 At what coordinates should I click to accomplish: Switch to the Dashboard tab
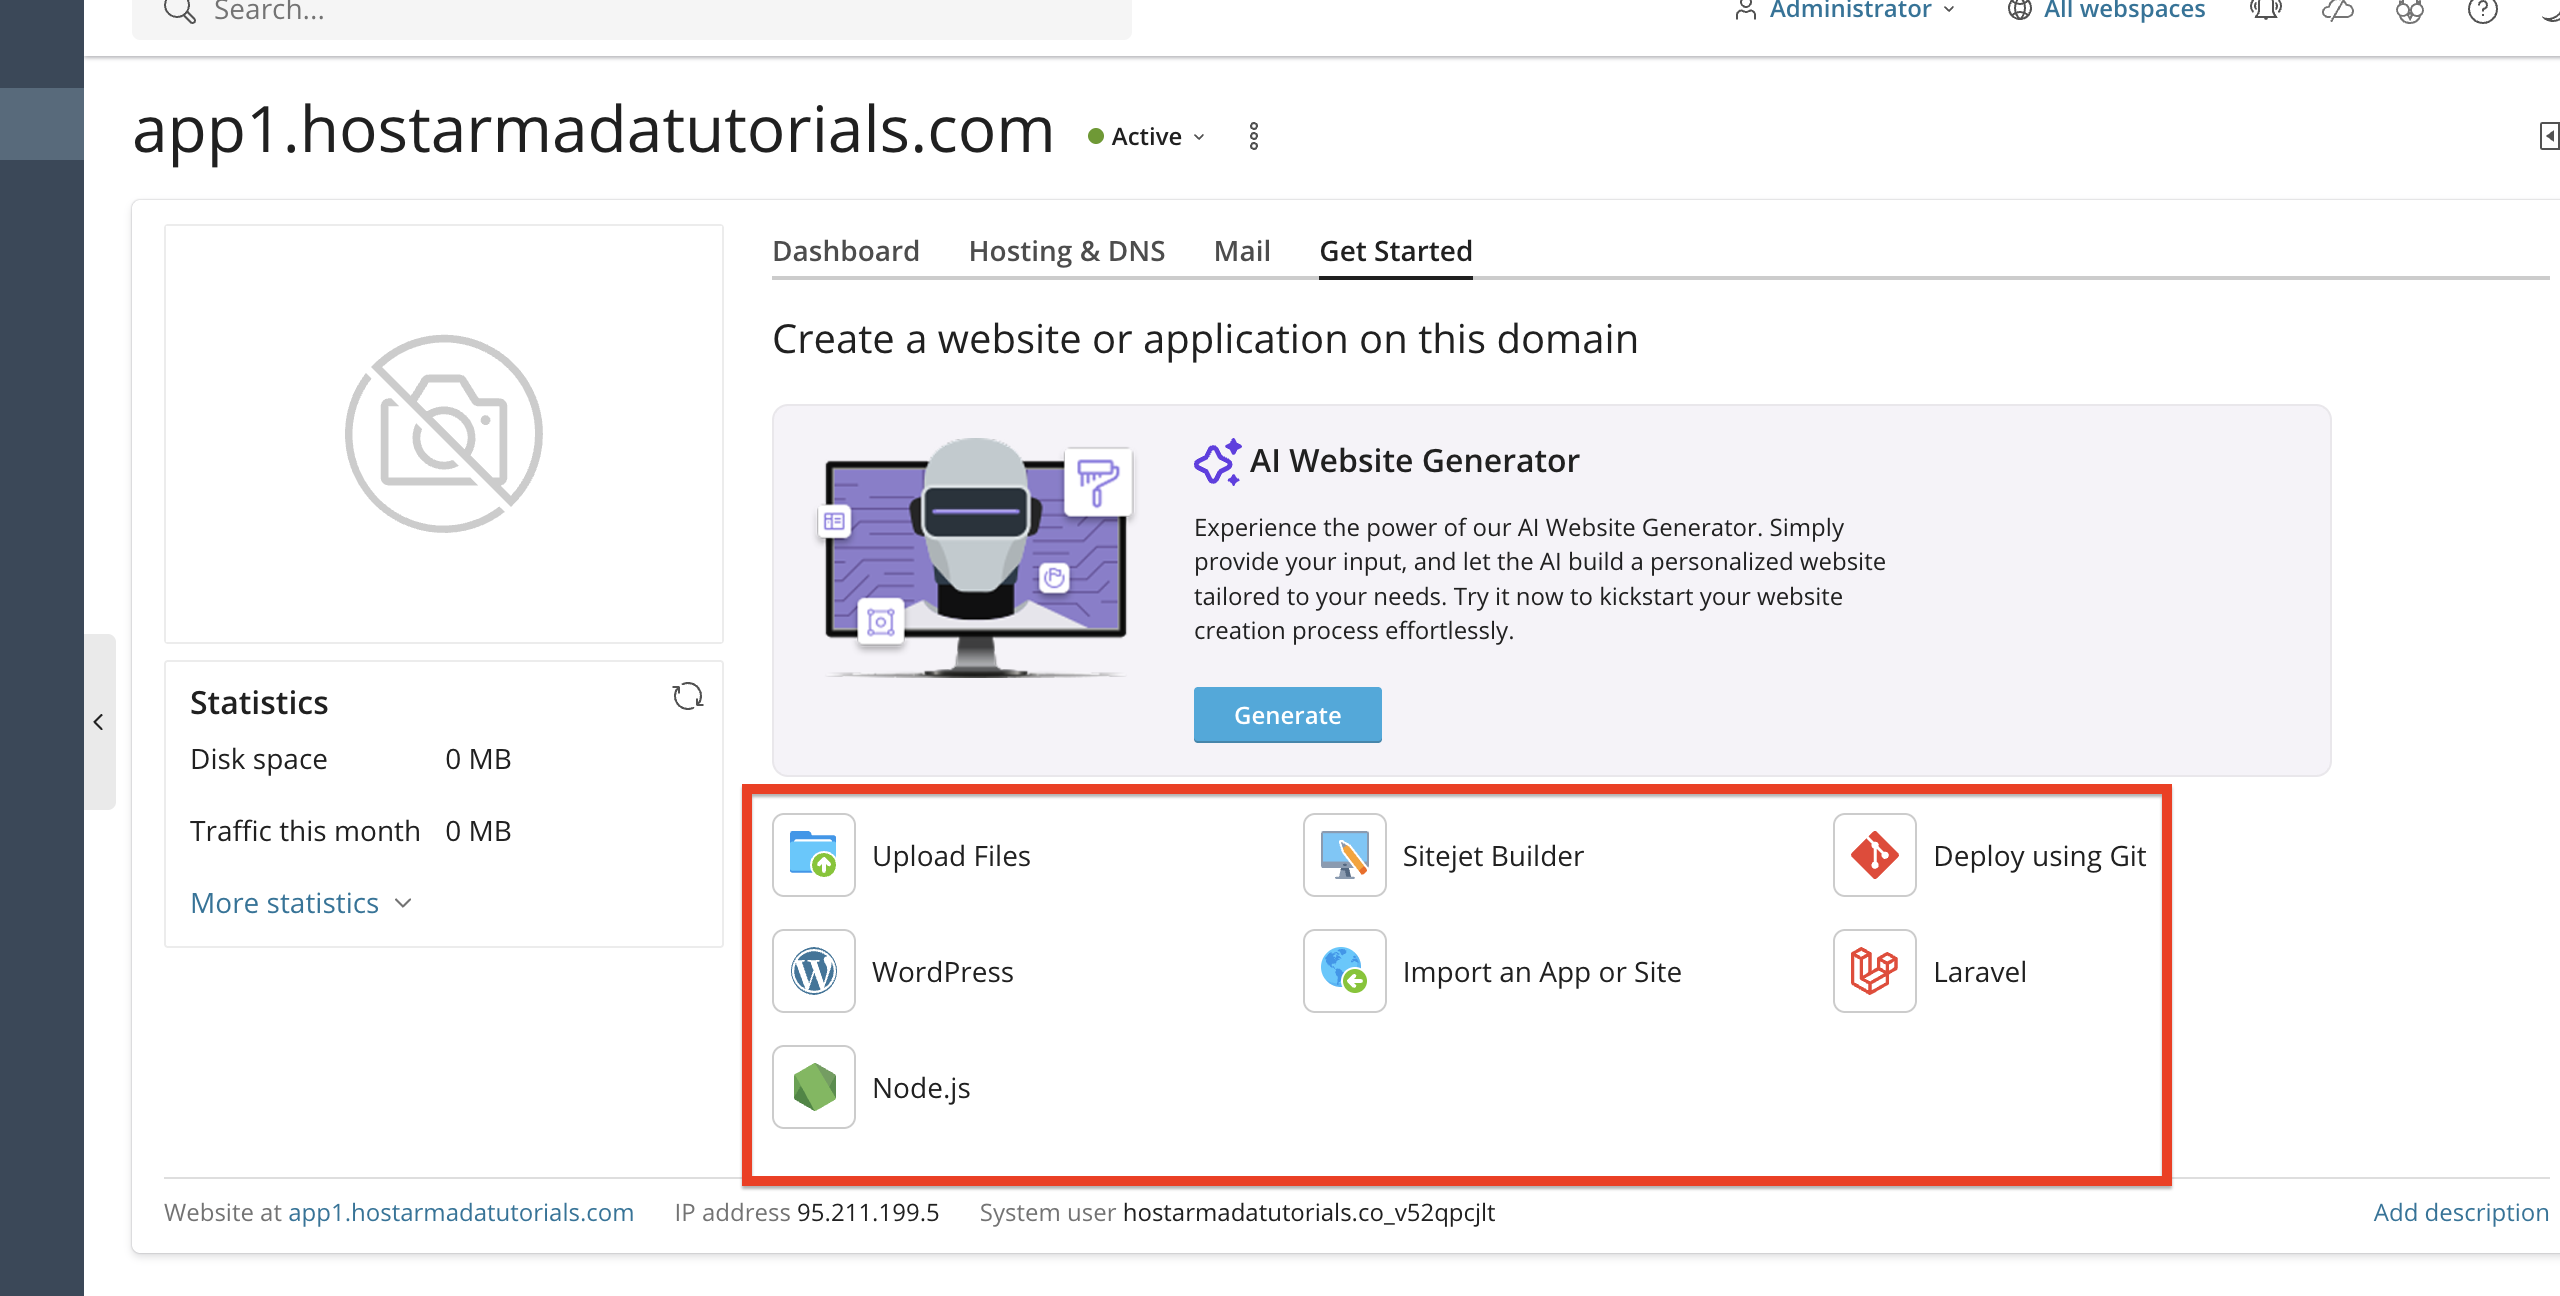tap(846, 251)
